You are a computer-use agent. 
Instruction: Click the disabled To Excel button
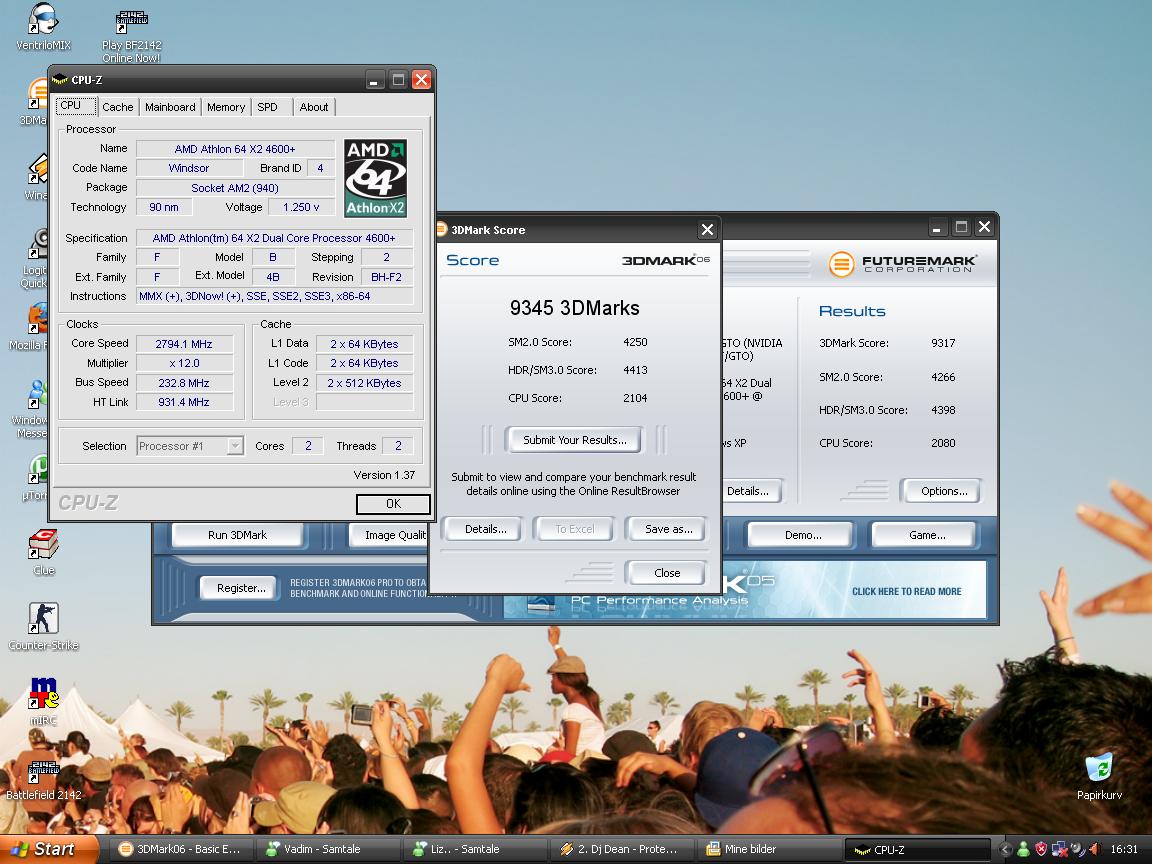click(x=575, y=529)
